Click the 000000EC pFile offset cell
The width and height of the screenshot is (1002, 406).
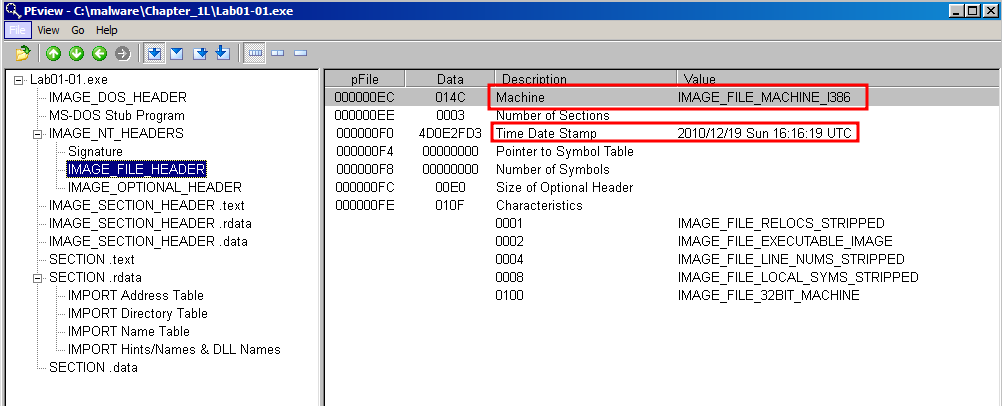click(x=365, y=98)
